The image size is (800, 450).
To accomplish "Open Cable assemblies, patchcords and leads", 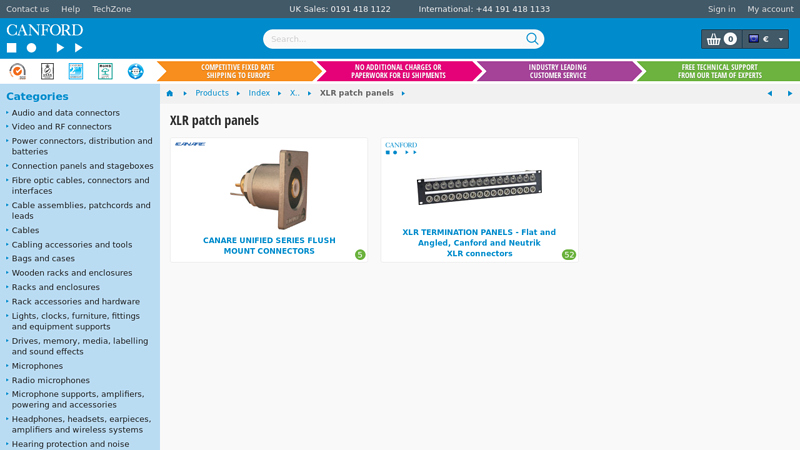I will point(81,210).
